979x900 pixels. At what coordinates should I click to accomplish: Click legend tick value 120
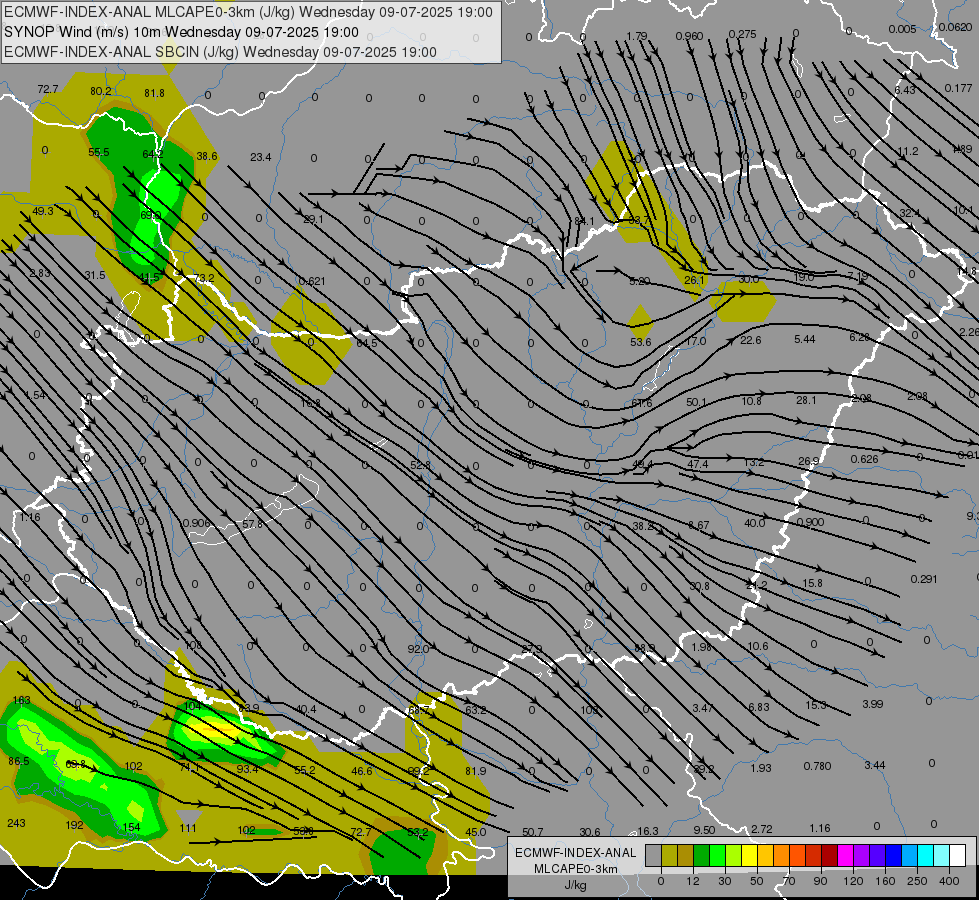[x=853, y=881]
